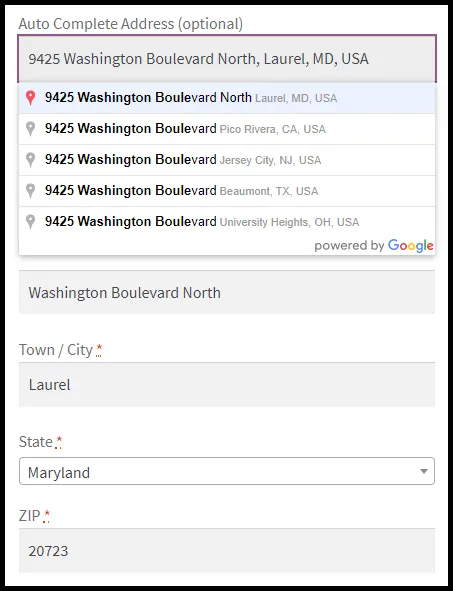The height and width of the screenshot is (591, 453).
Task: Pick the Jersey City, NJ address suggestion
Action: click(x=227, y=160)
